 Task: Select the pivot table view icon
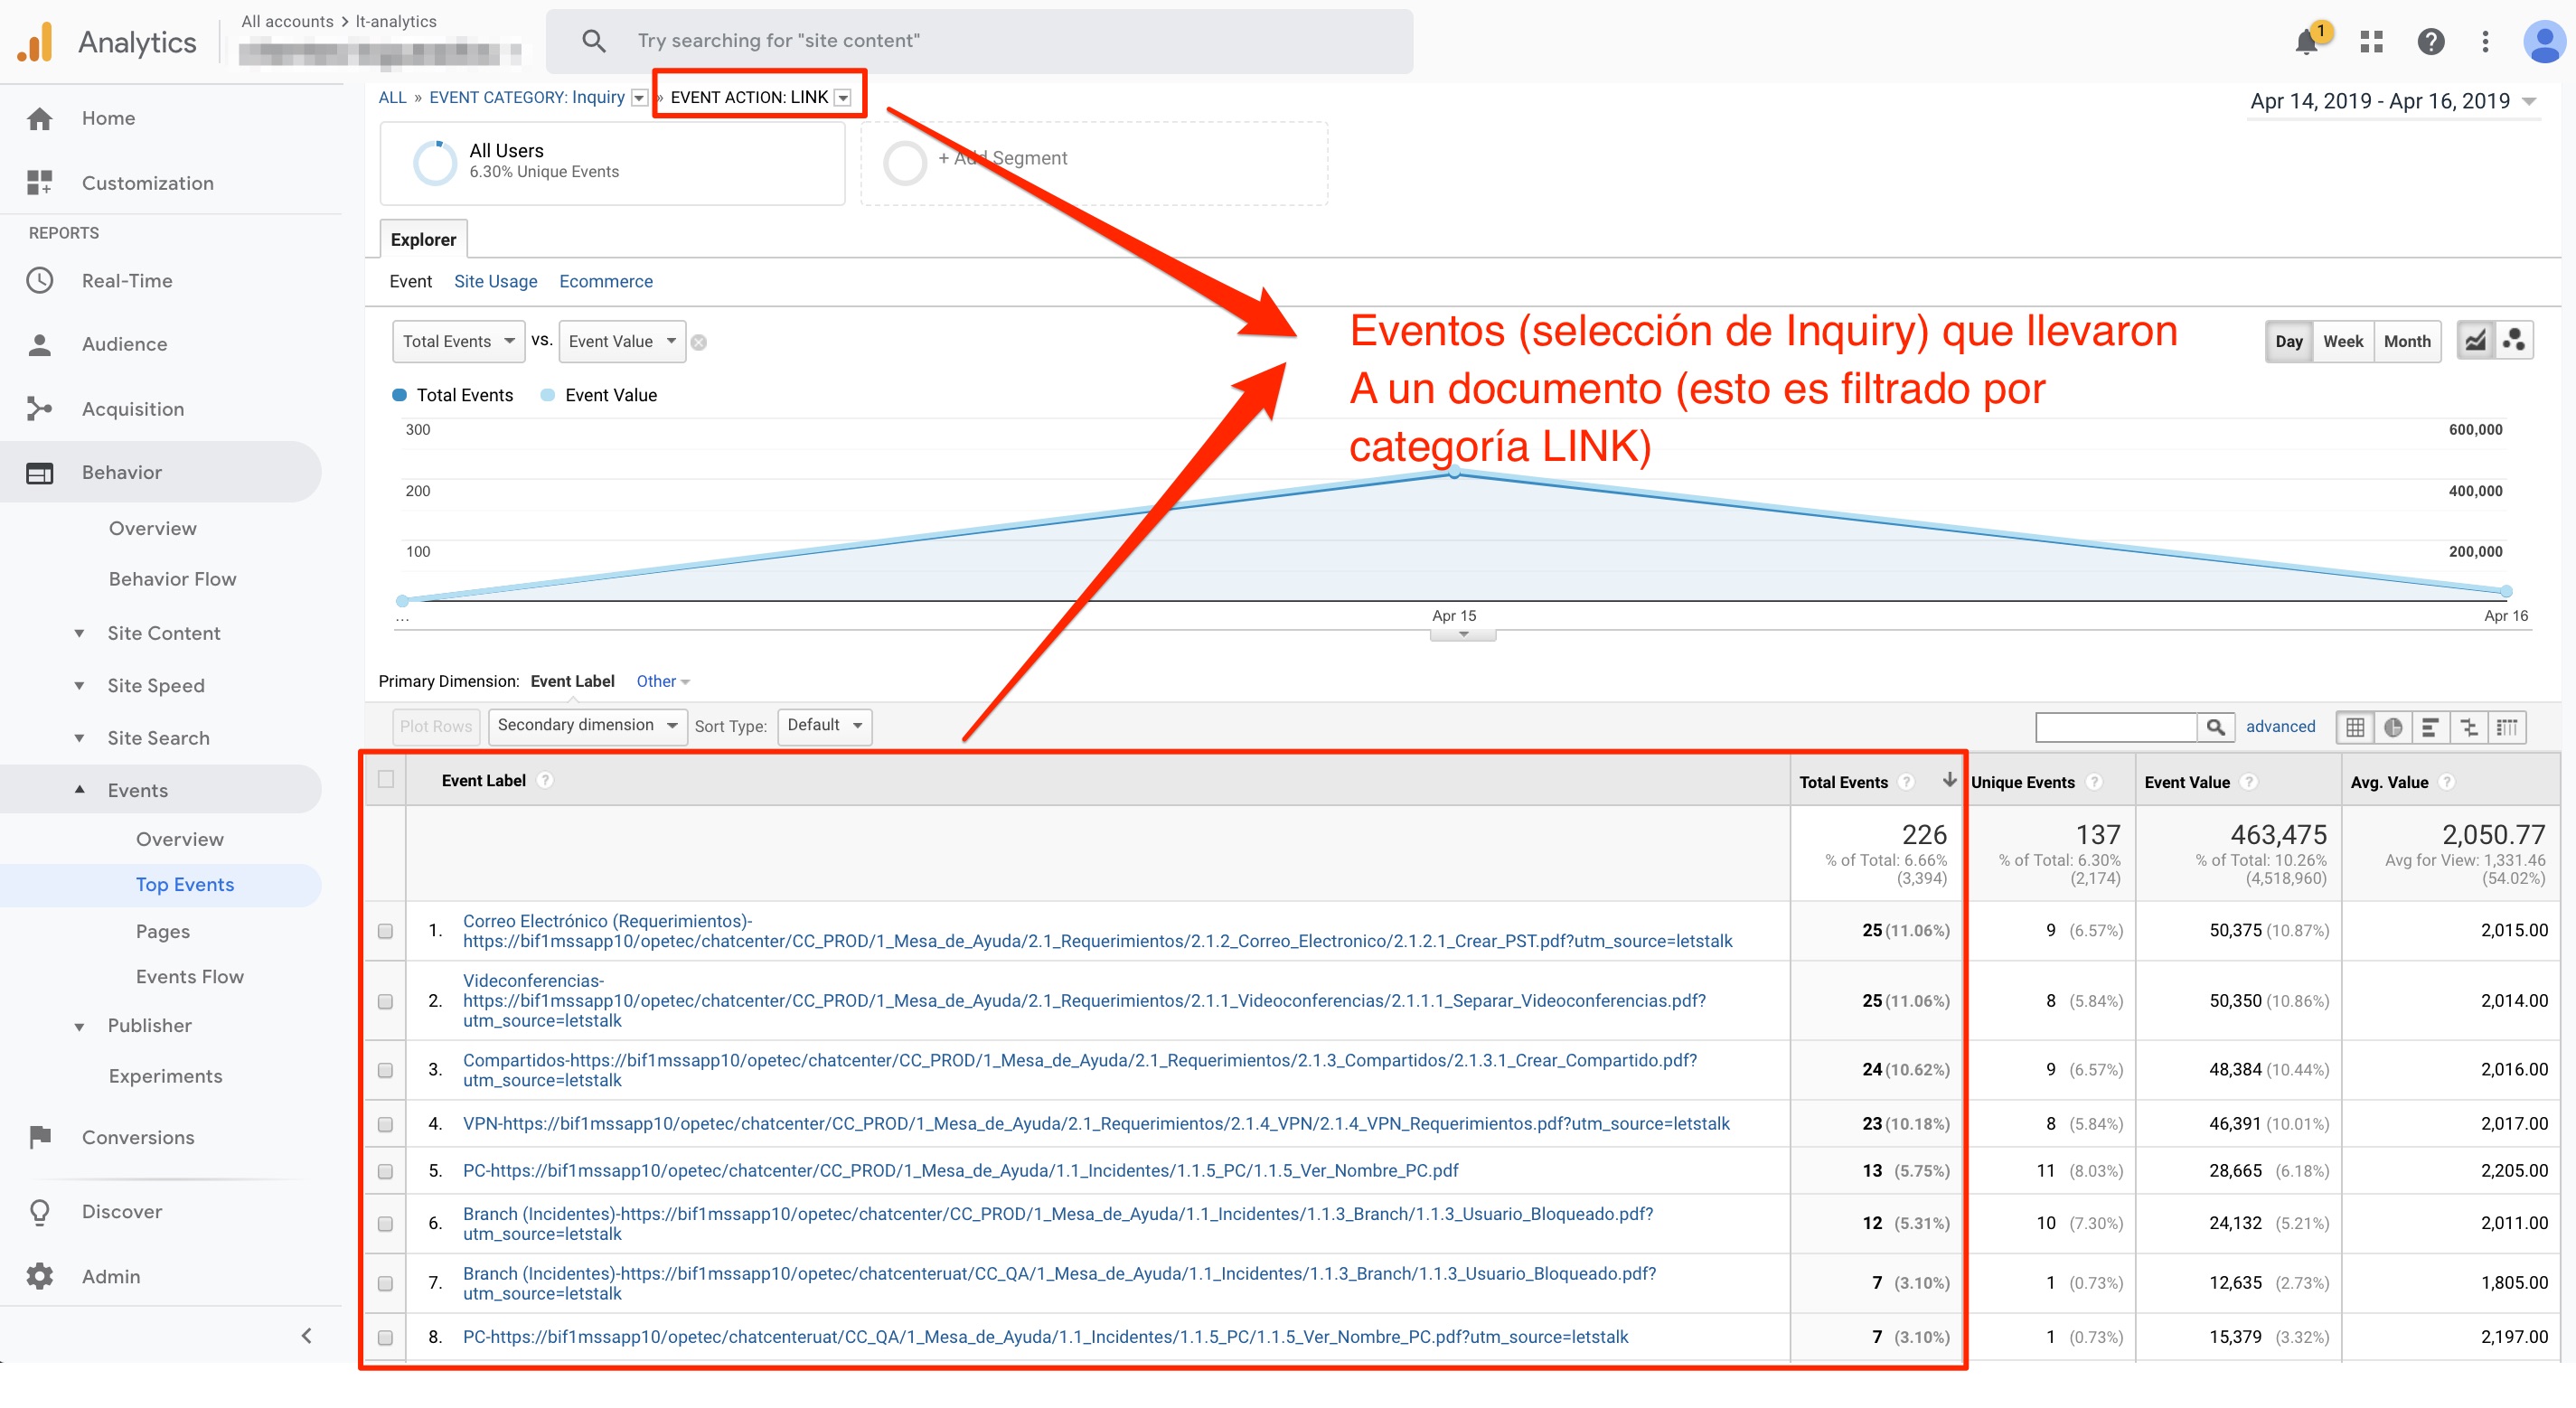2506,727
